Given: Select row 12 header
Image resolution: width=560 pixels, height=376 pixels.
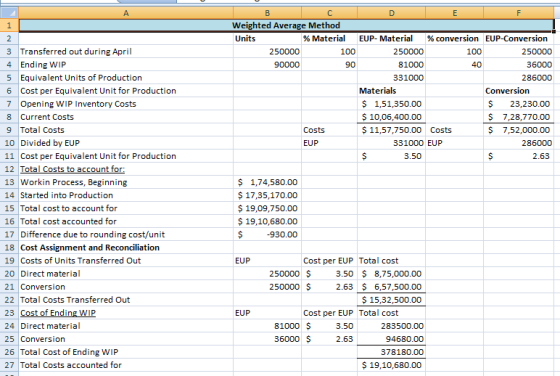Looking at the screenshot, I should pyautogui.click(x=9, y=169).
